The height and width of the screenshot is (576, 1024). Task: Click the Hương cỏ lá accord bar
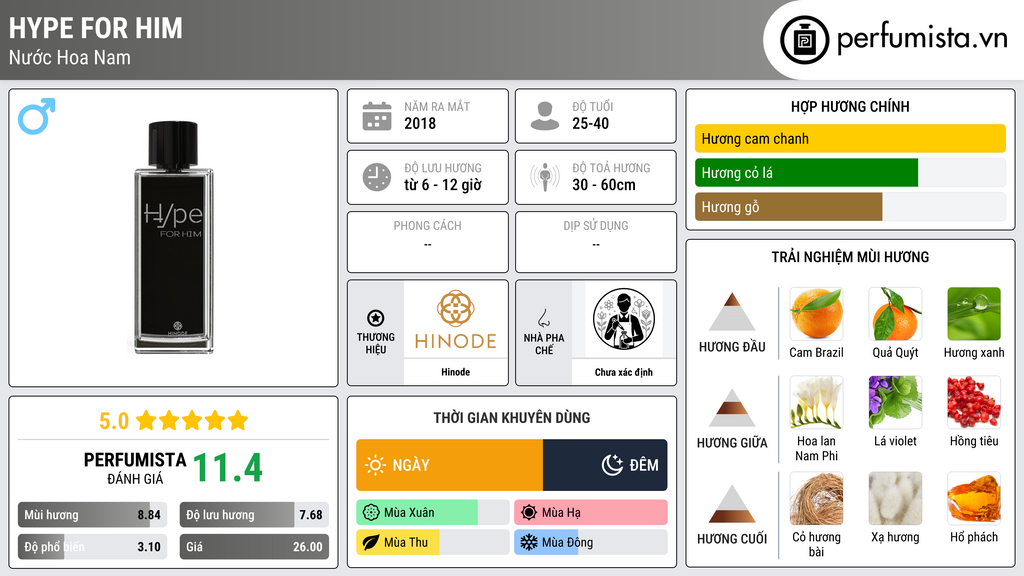(x=850, y=173)
